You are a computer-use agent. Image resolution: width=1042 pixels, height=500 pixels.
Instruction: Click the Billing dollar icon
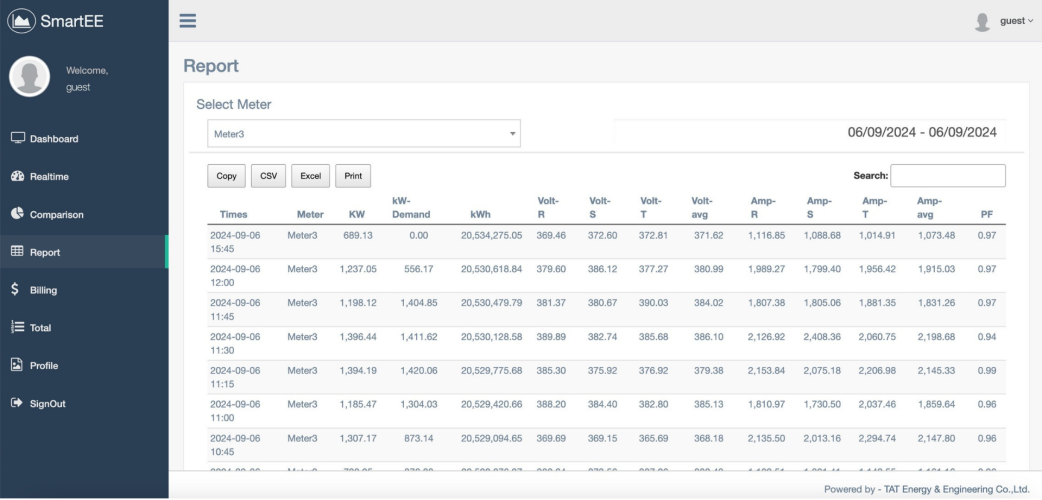[x=15, y=290]
